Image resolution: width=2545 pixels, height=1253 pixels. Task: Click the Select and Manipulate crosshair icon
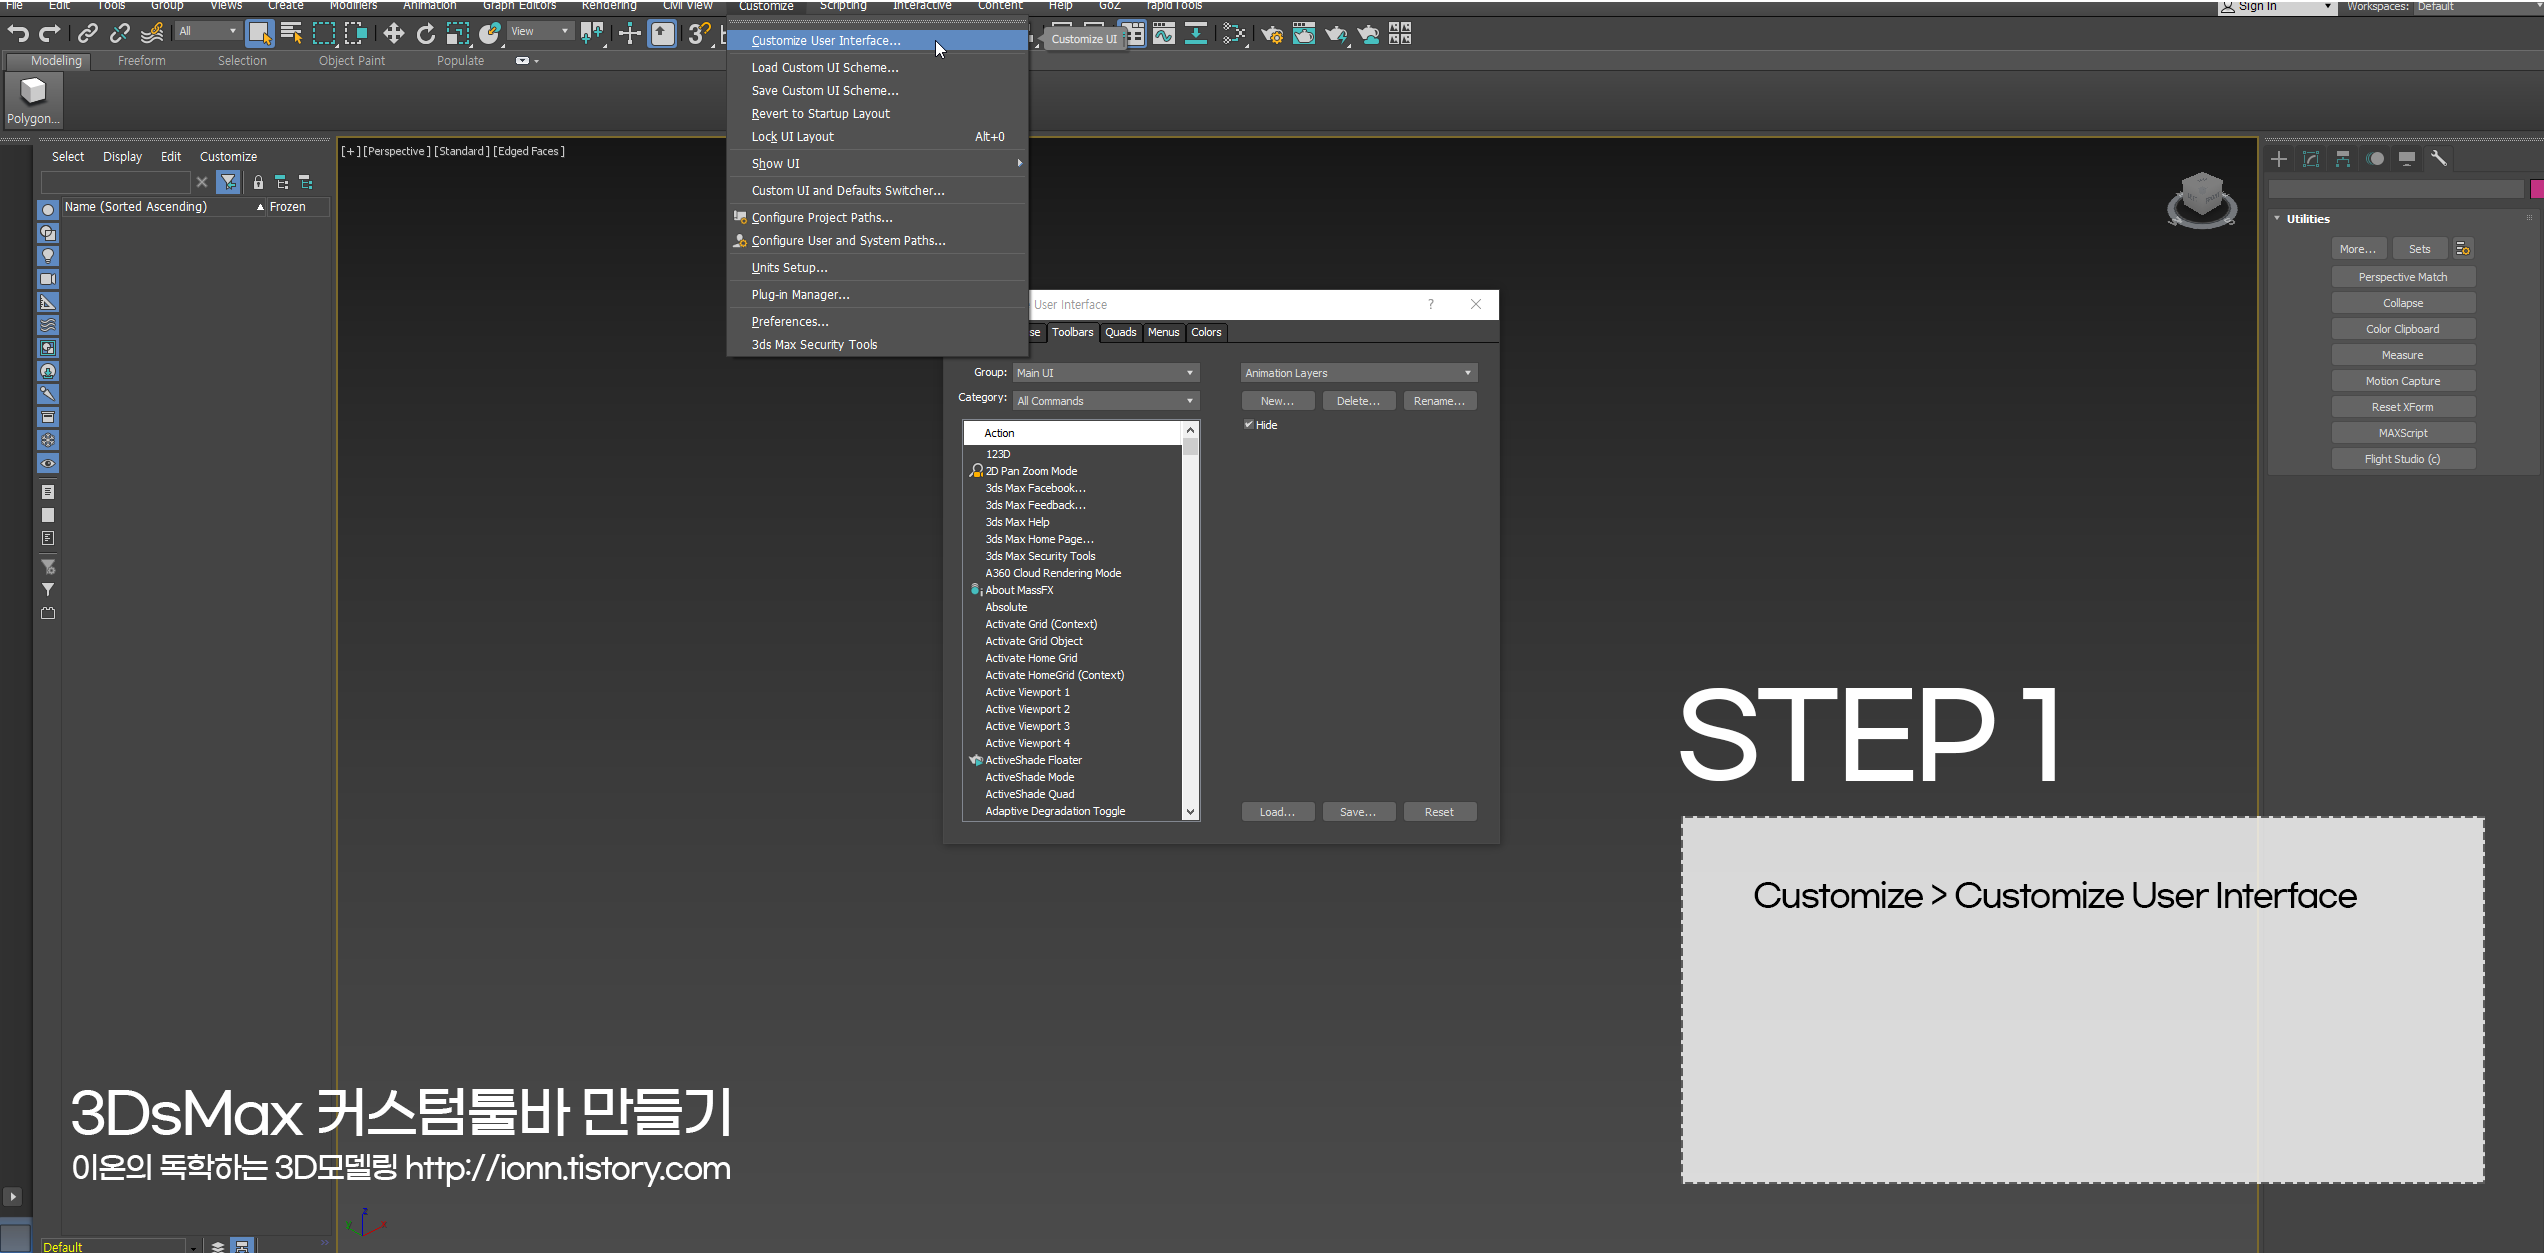tap(630, 33)
